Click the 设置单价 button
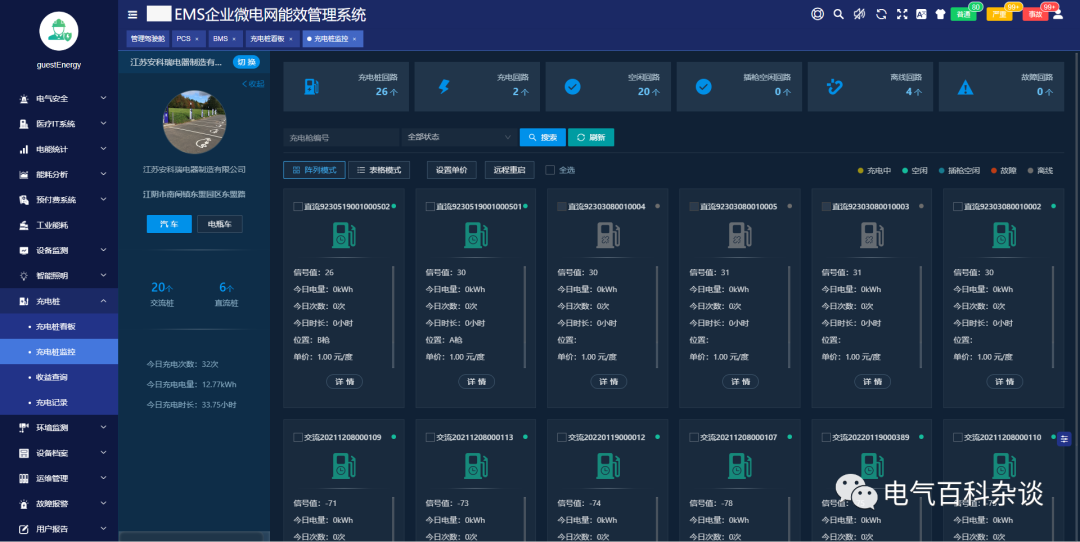The height and width of the screenshot is (542, 1080). point(451,170)
